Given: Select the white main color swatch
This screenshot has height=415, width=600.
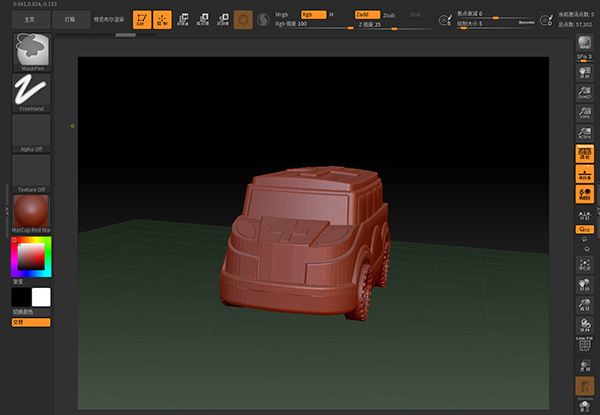Looking at the screenshot, I should coord(41,297).
